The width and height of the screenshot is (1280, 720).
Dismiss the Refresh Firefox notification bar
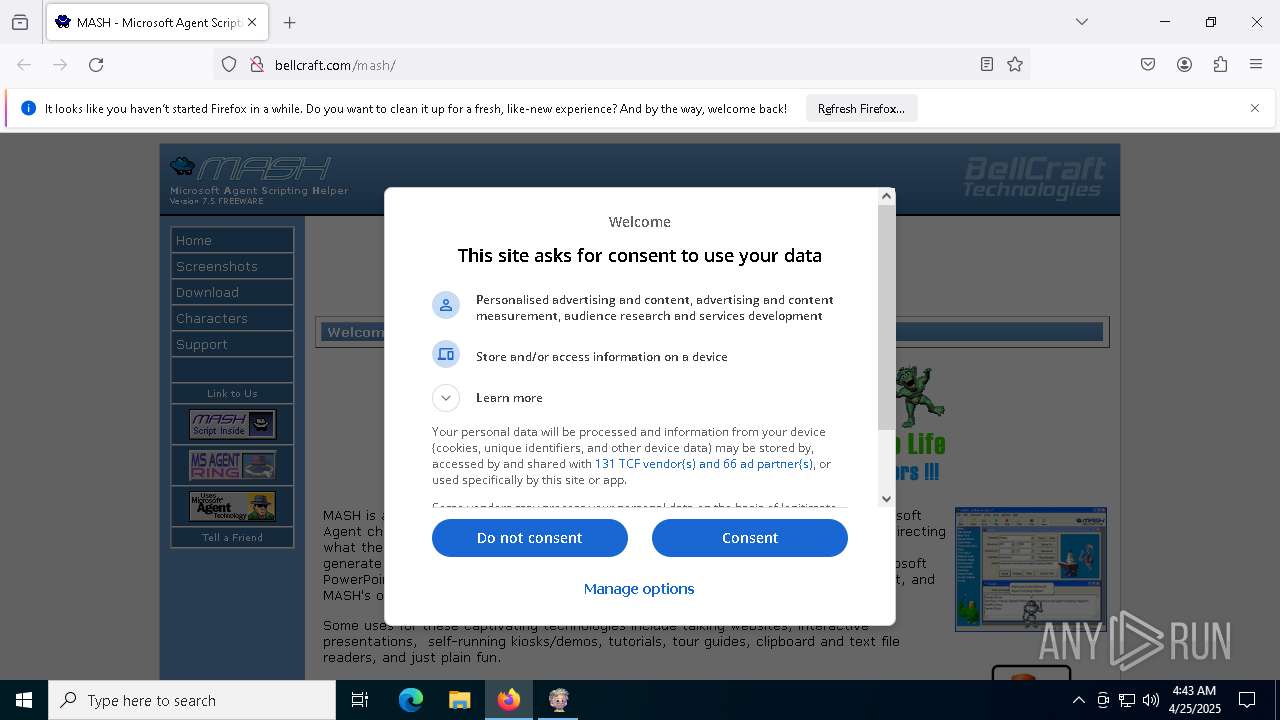[1255, 108]
